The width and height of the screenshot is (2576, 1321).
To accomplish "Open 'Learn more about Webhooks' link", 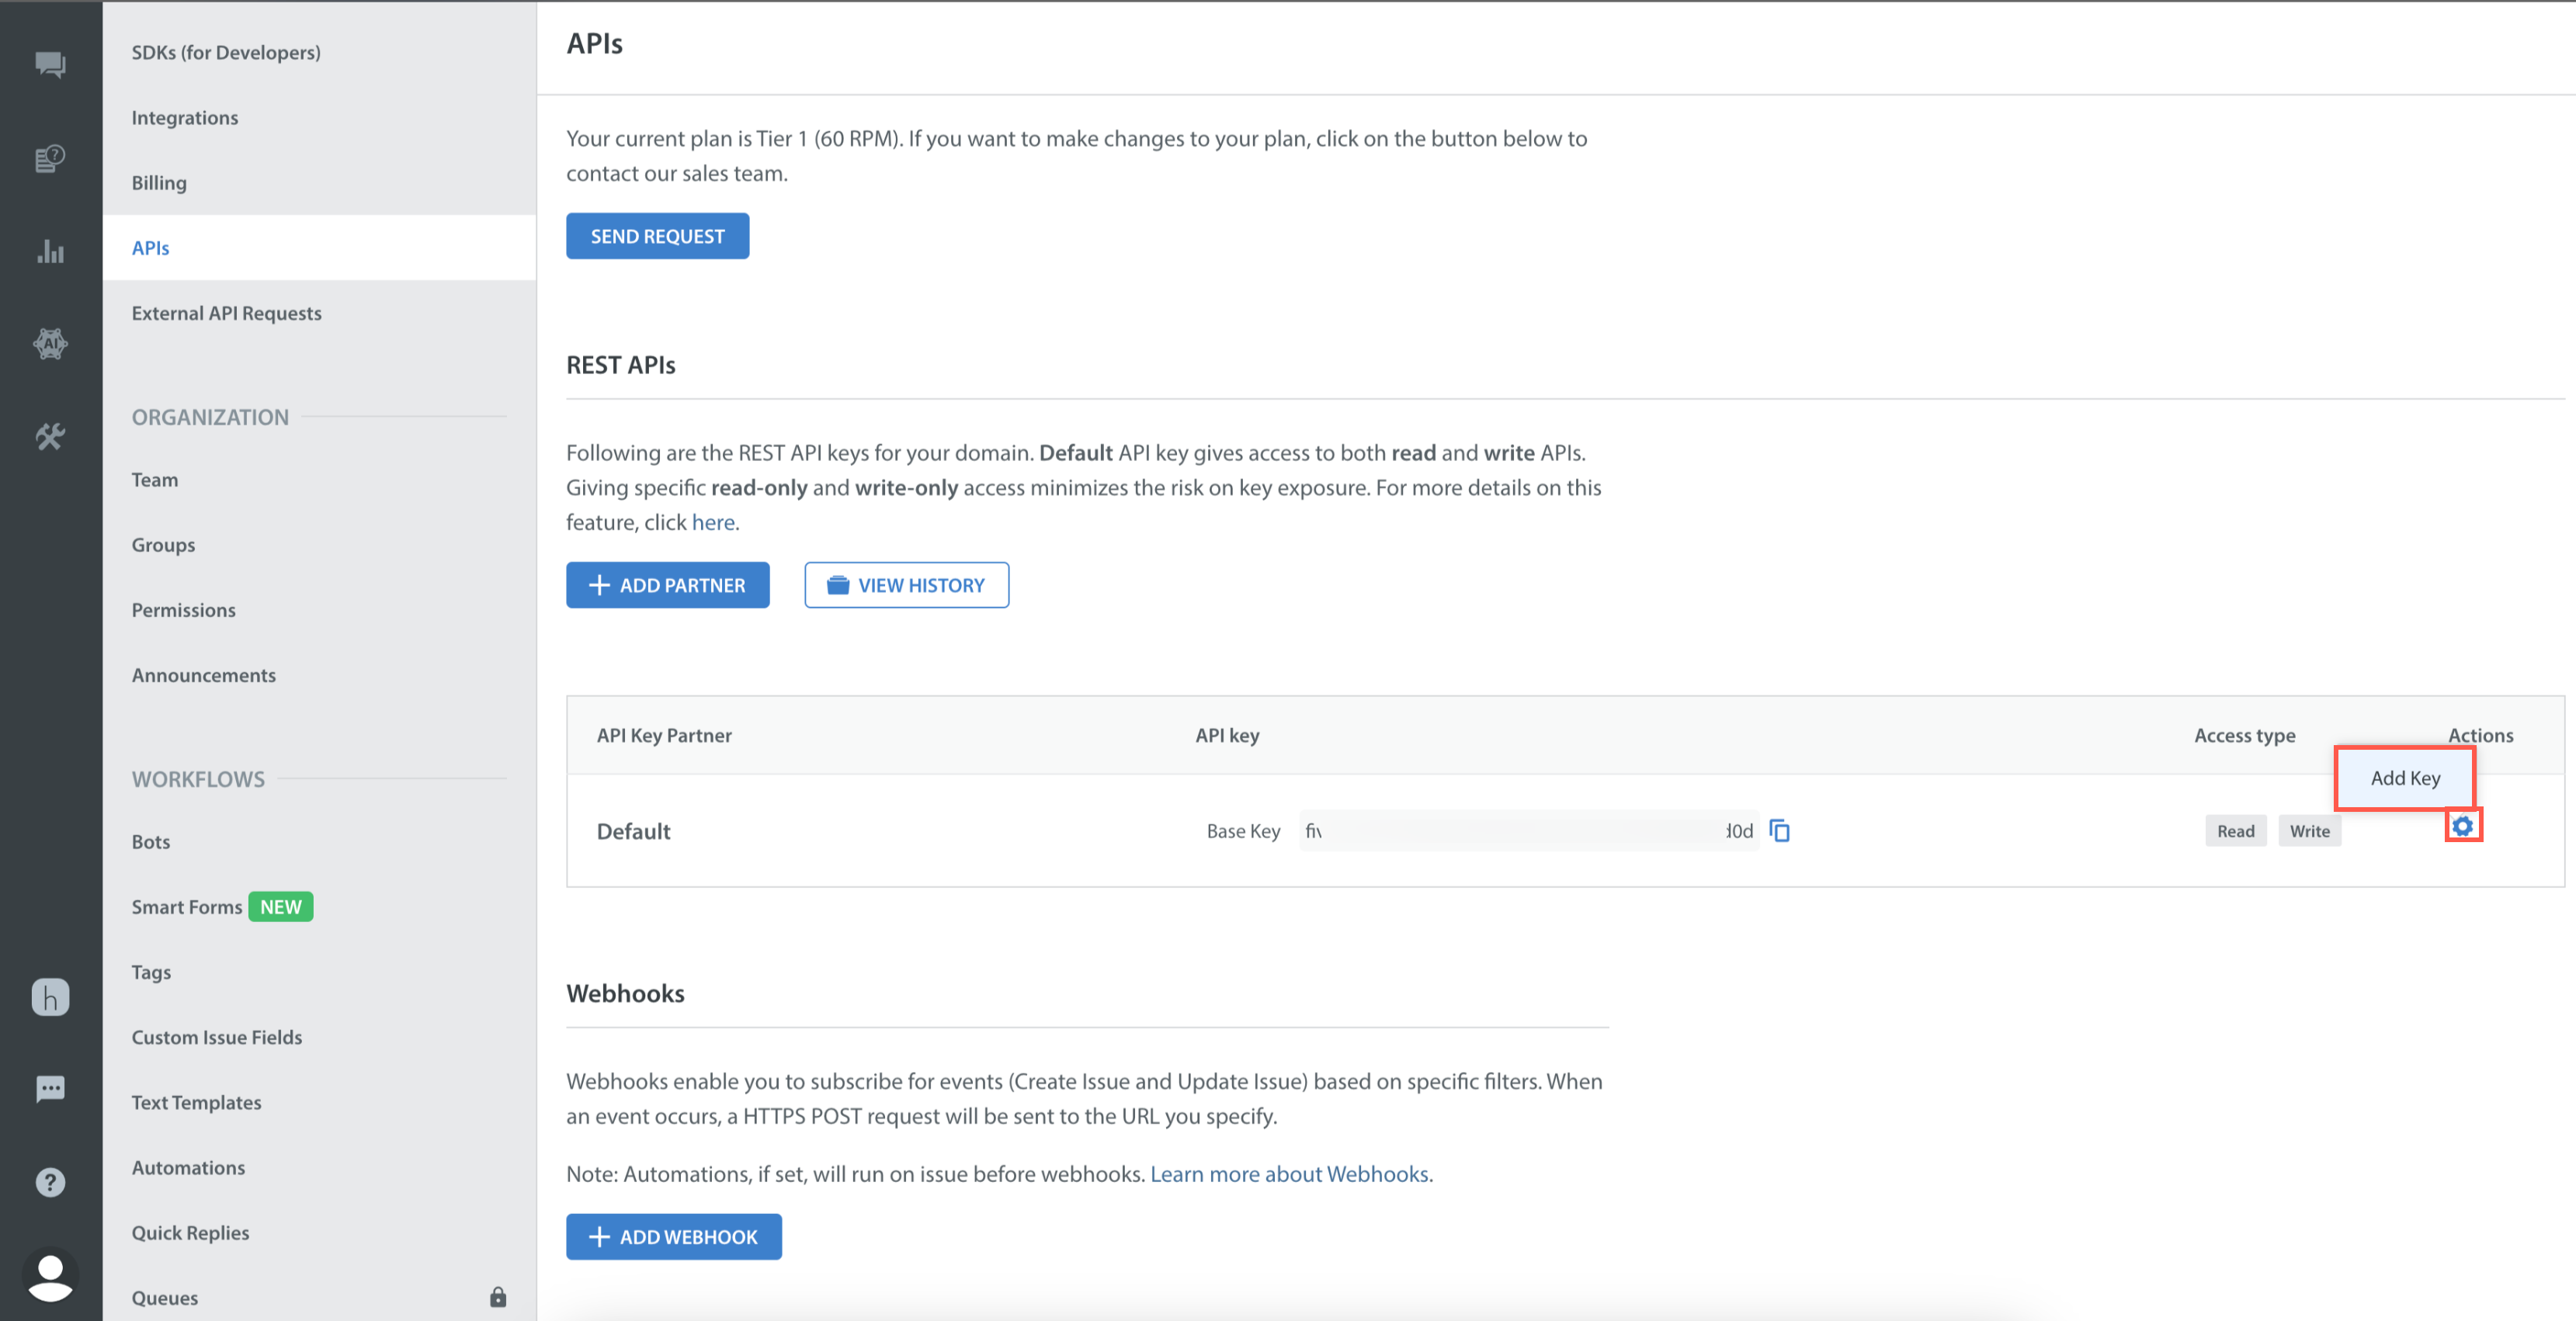I will tap(1289, 1174).
